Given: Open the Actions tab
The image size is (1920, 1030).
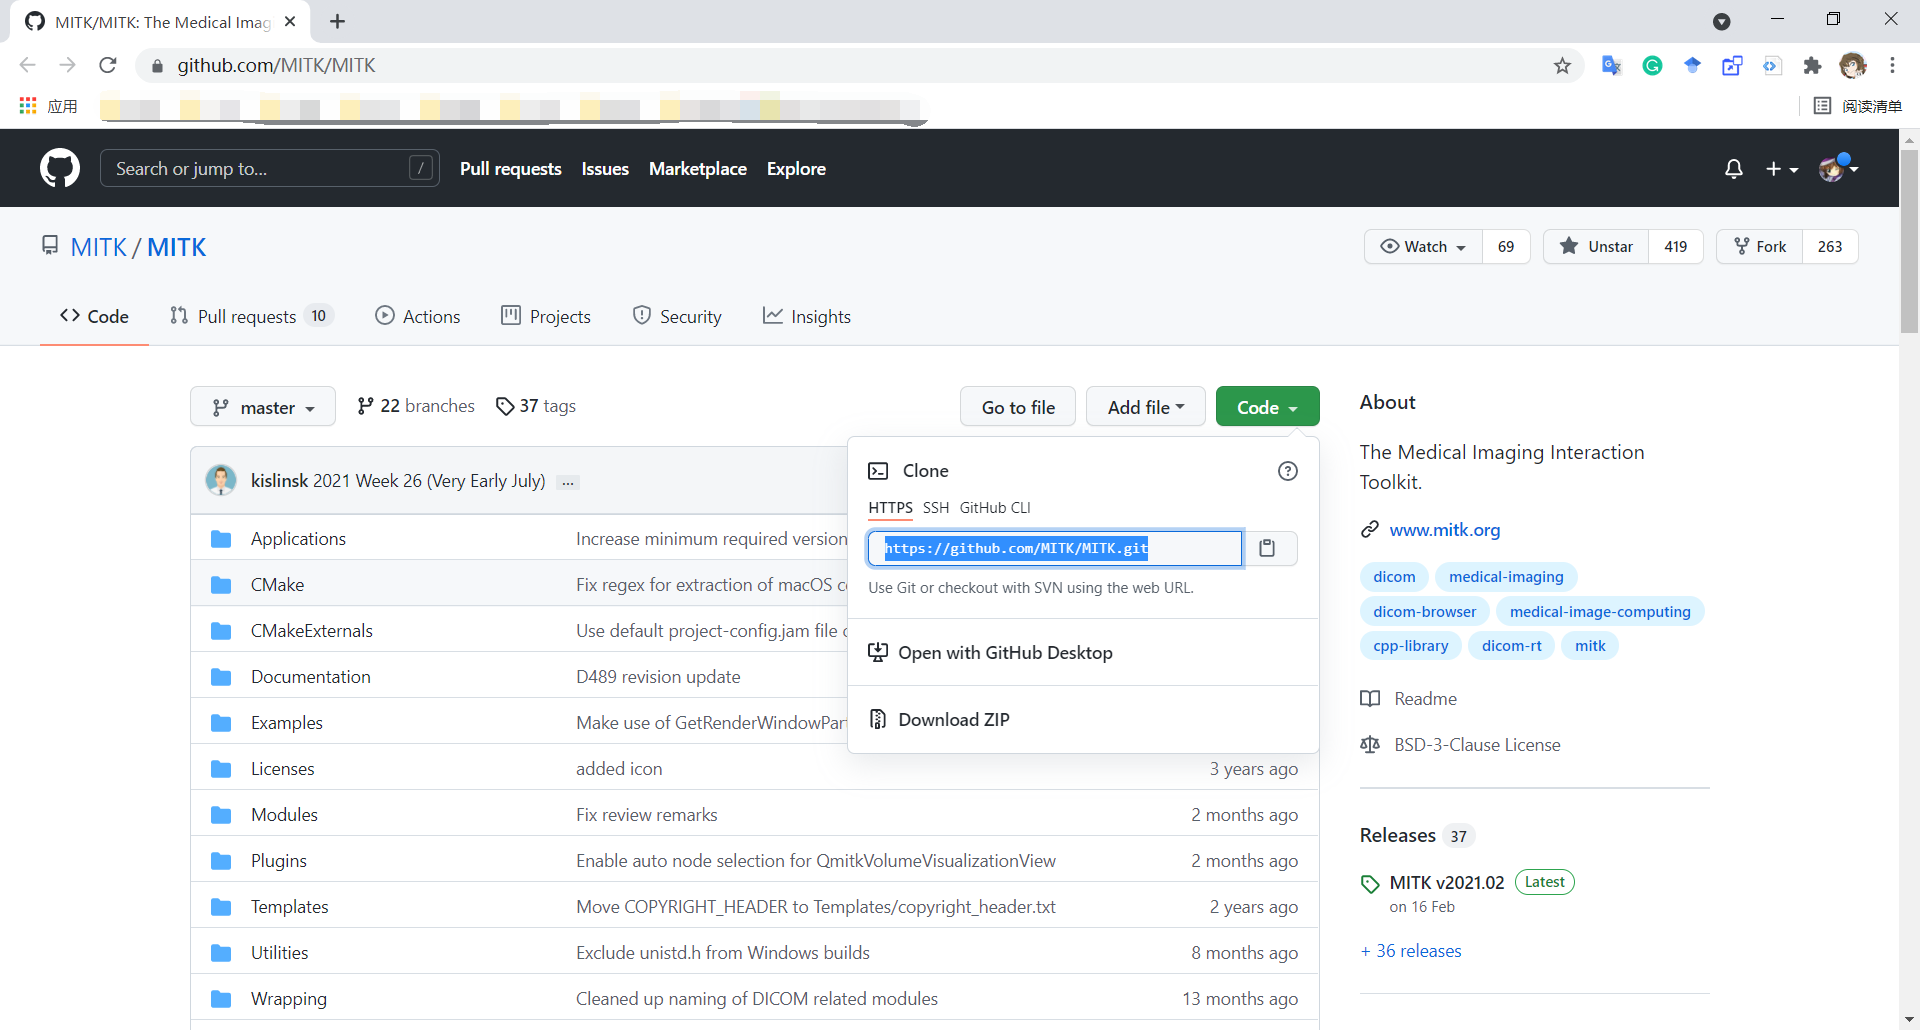Looking at the screenshot, I should coord(418,317).
